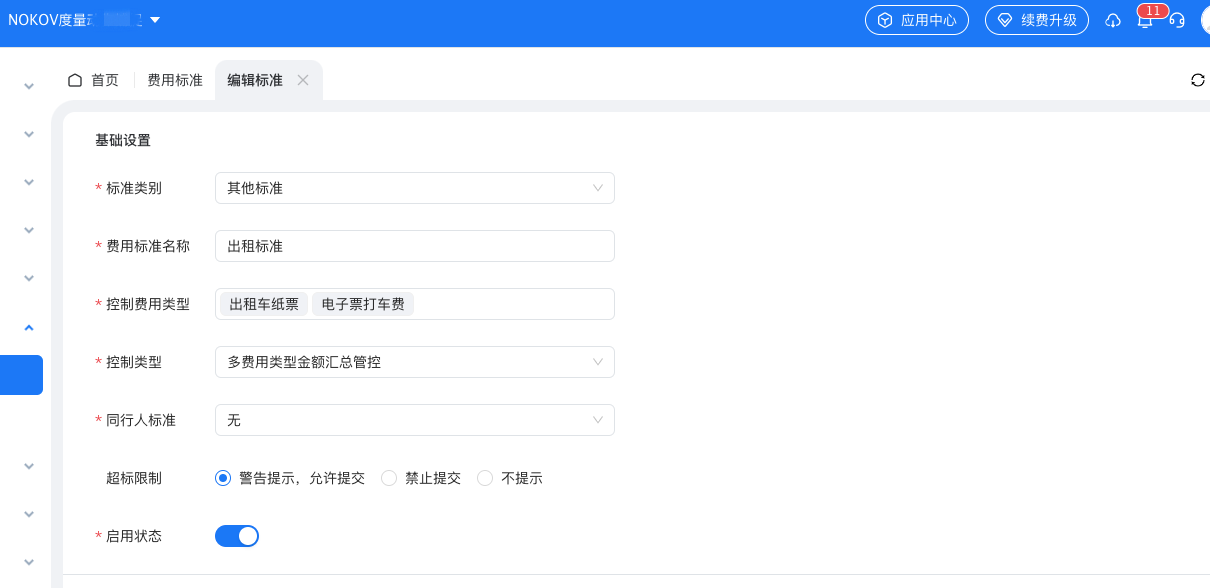Click the hexagon icon inside 应用中心 button
Screen dimensions: 1210x588
(884, 19)
